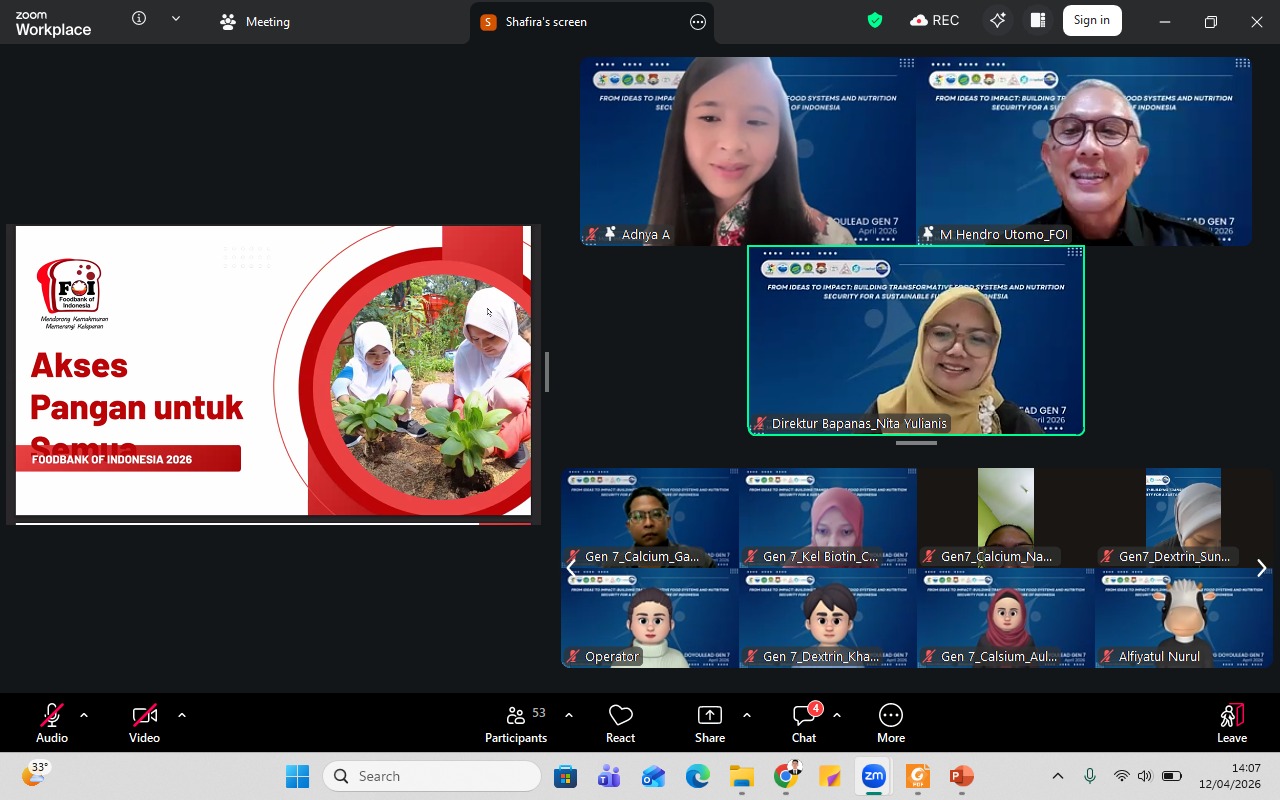
Task: Expand the Participants options caret
Action: (569, 715)
